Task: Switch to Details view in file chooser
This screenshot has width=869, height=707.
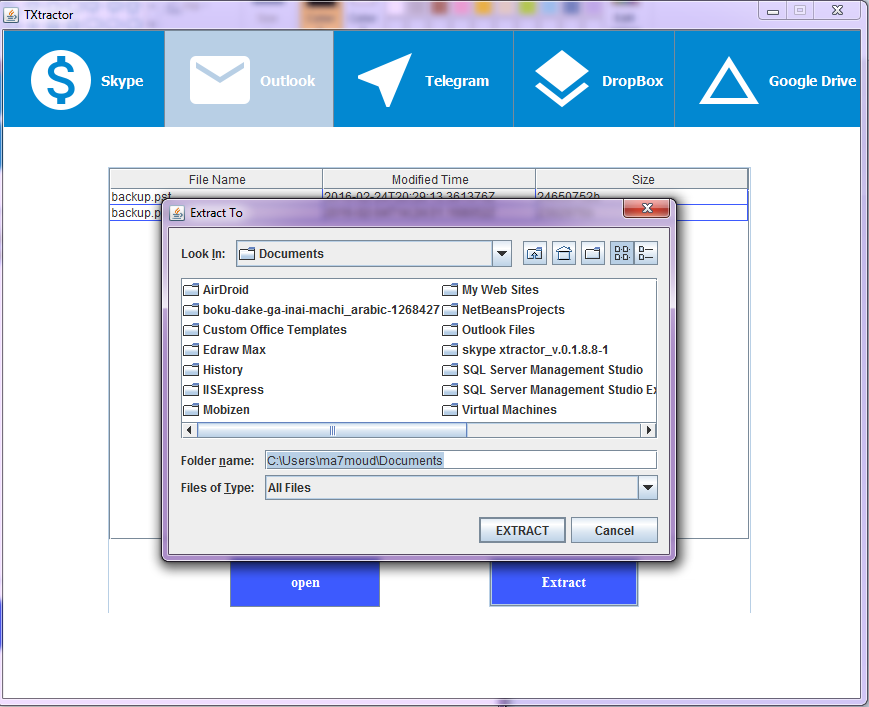Action: pyautogui.click(x=646, y=254)
